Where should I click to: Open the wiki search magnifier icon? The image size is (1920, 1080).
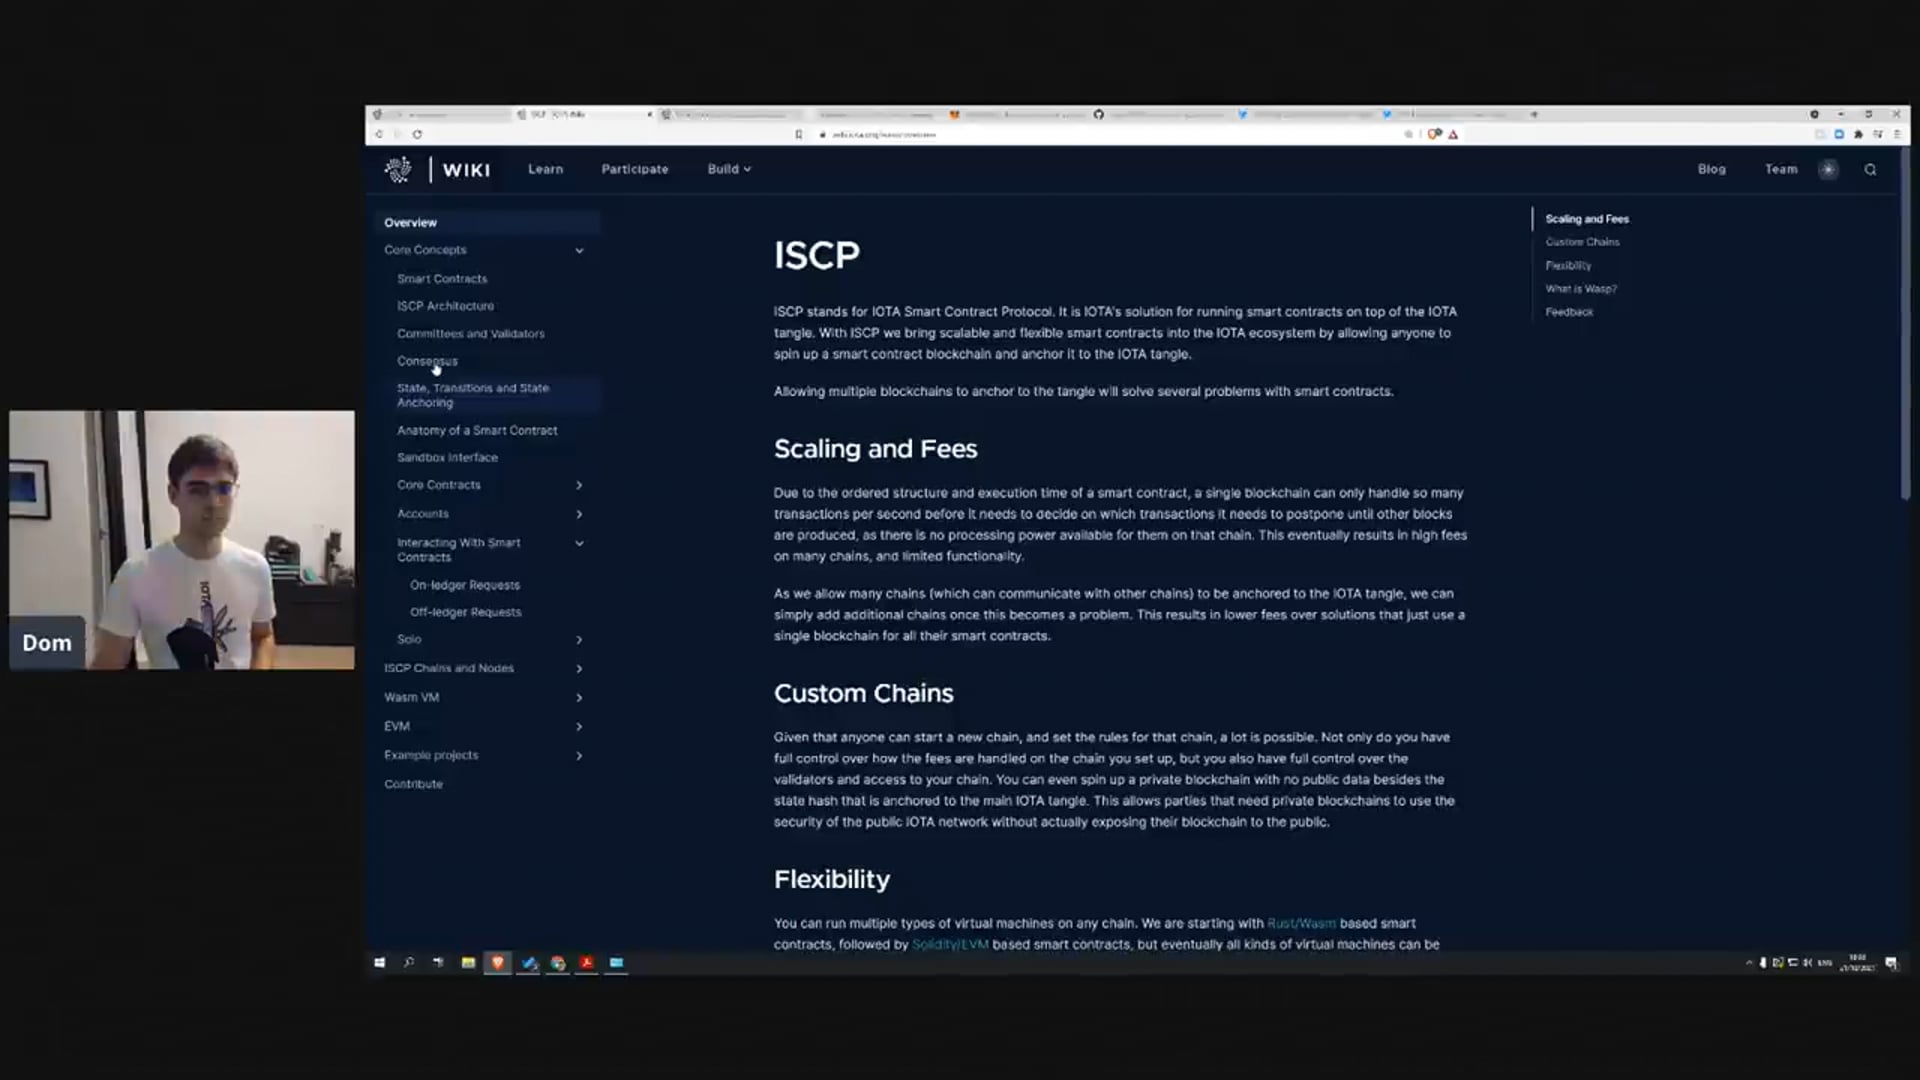(x=1870, y=169)
